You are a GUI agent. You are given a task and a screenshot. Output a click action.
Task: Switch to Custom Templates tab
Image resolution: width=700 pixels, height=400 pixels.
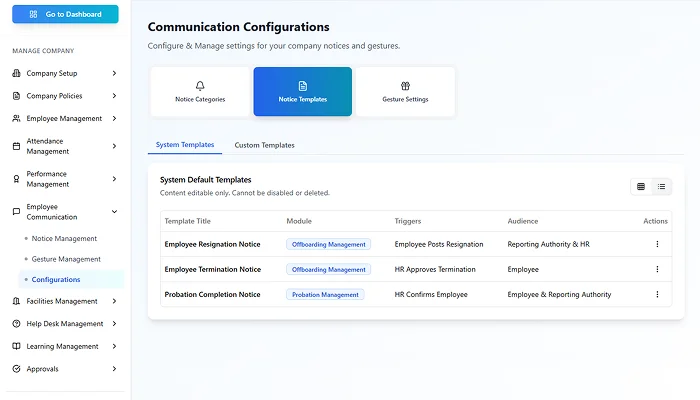(264, 145)
